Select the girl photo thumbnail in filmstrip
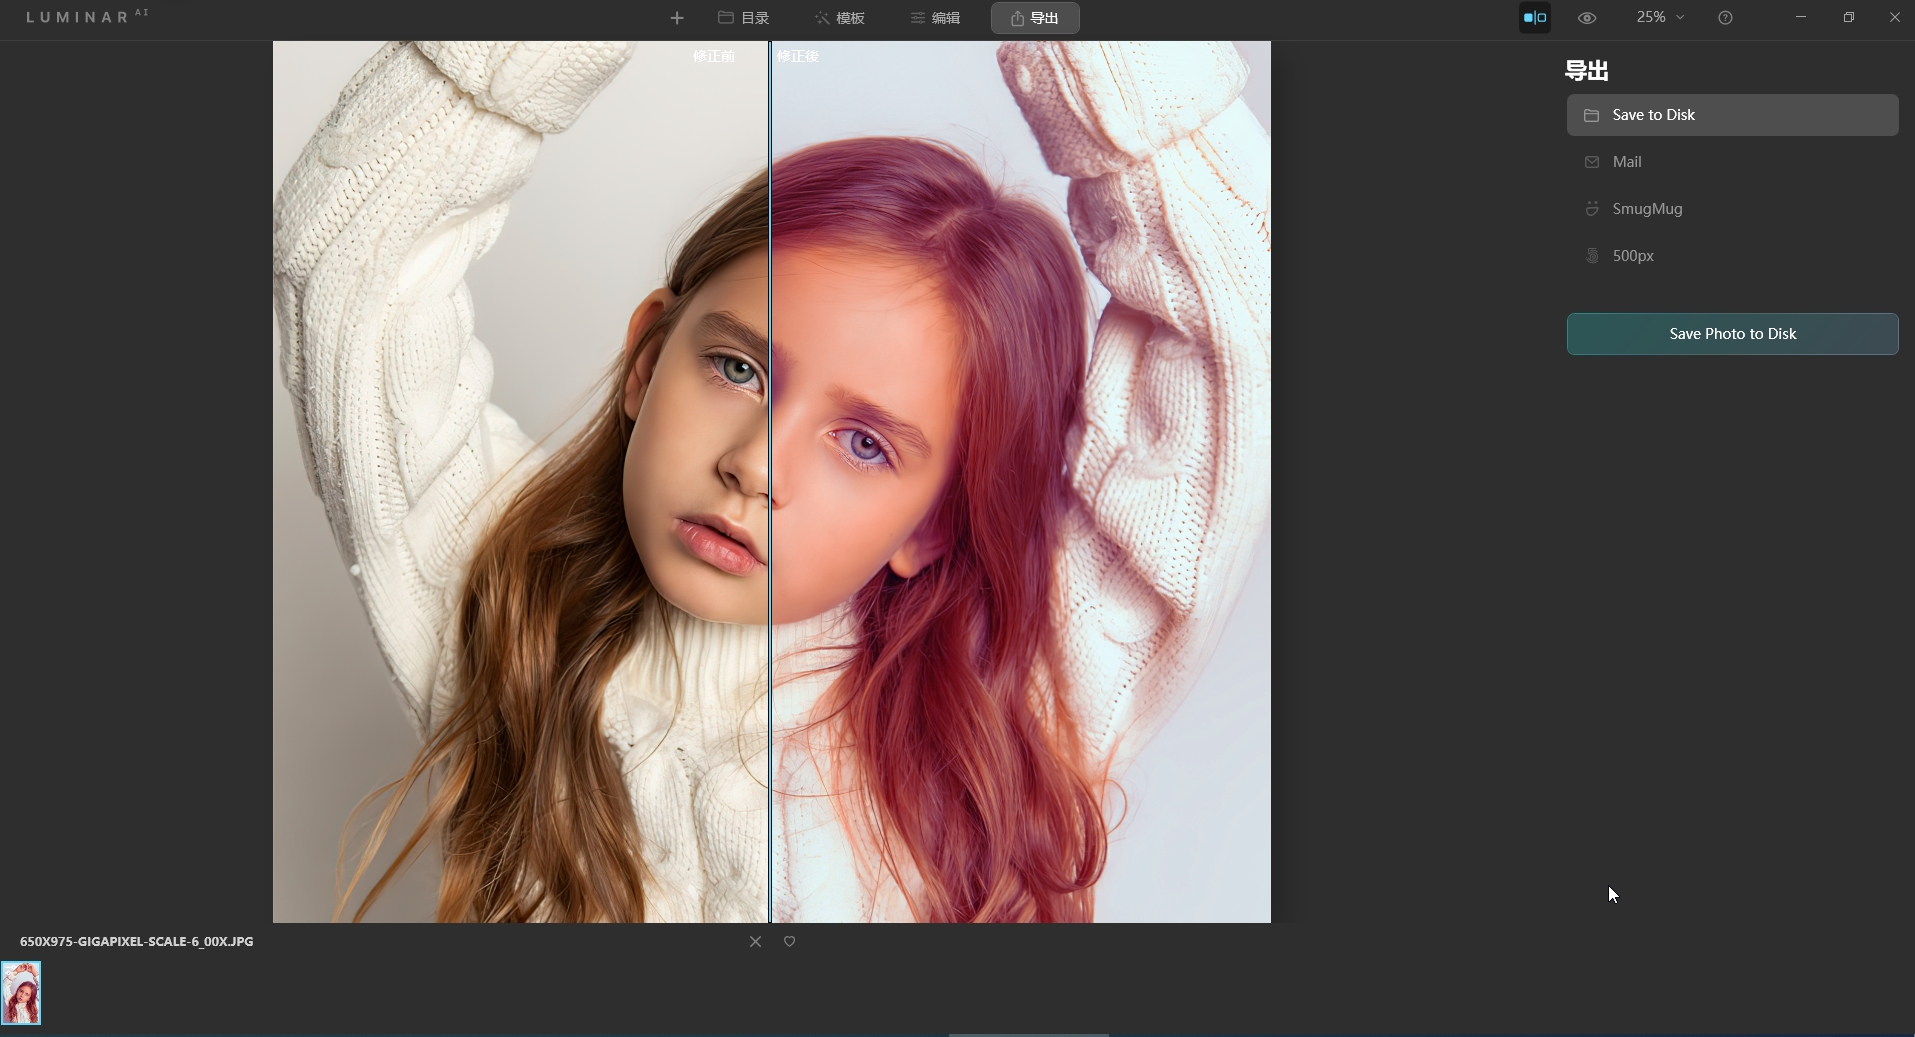The image size is (1915, 1037). pos(21,993)
